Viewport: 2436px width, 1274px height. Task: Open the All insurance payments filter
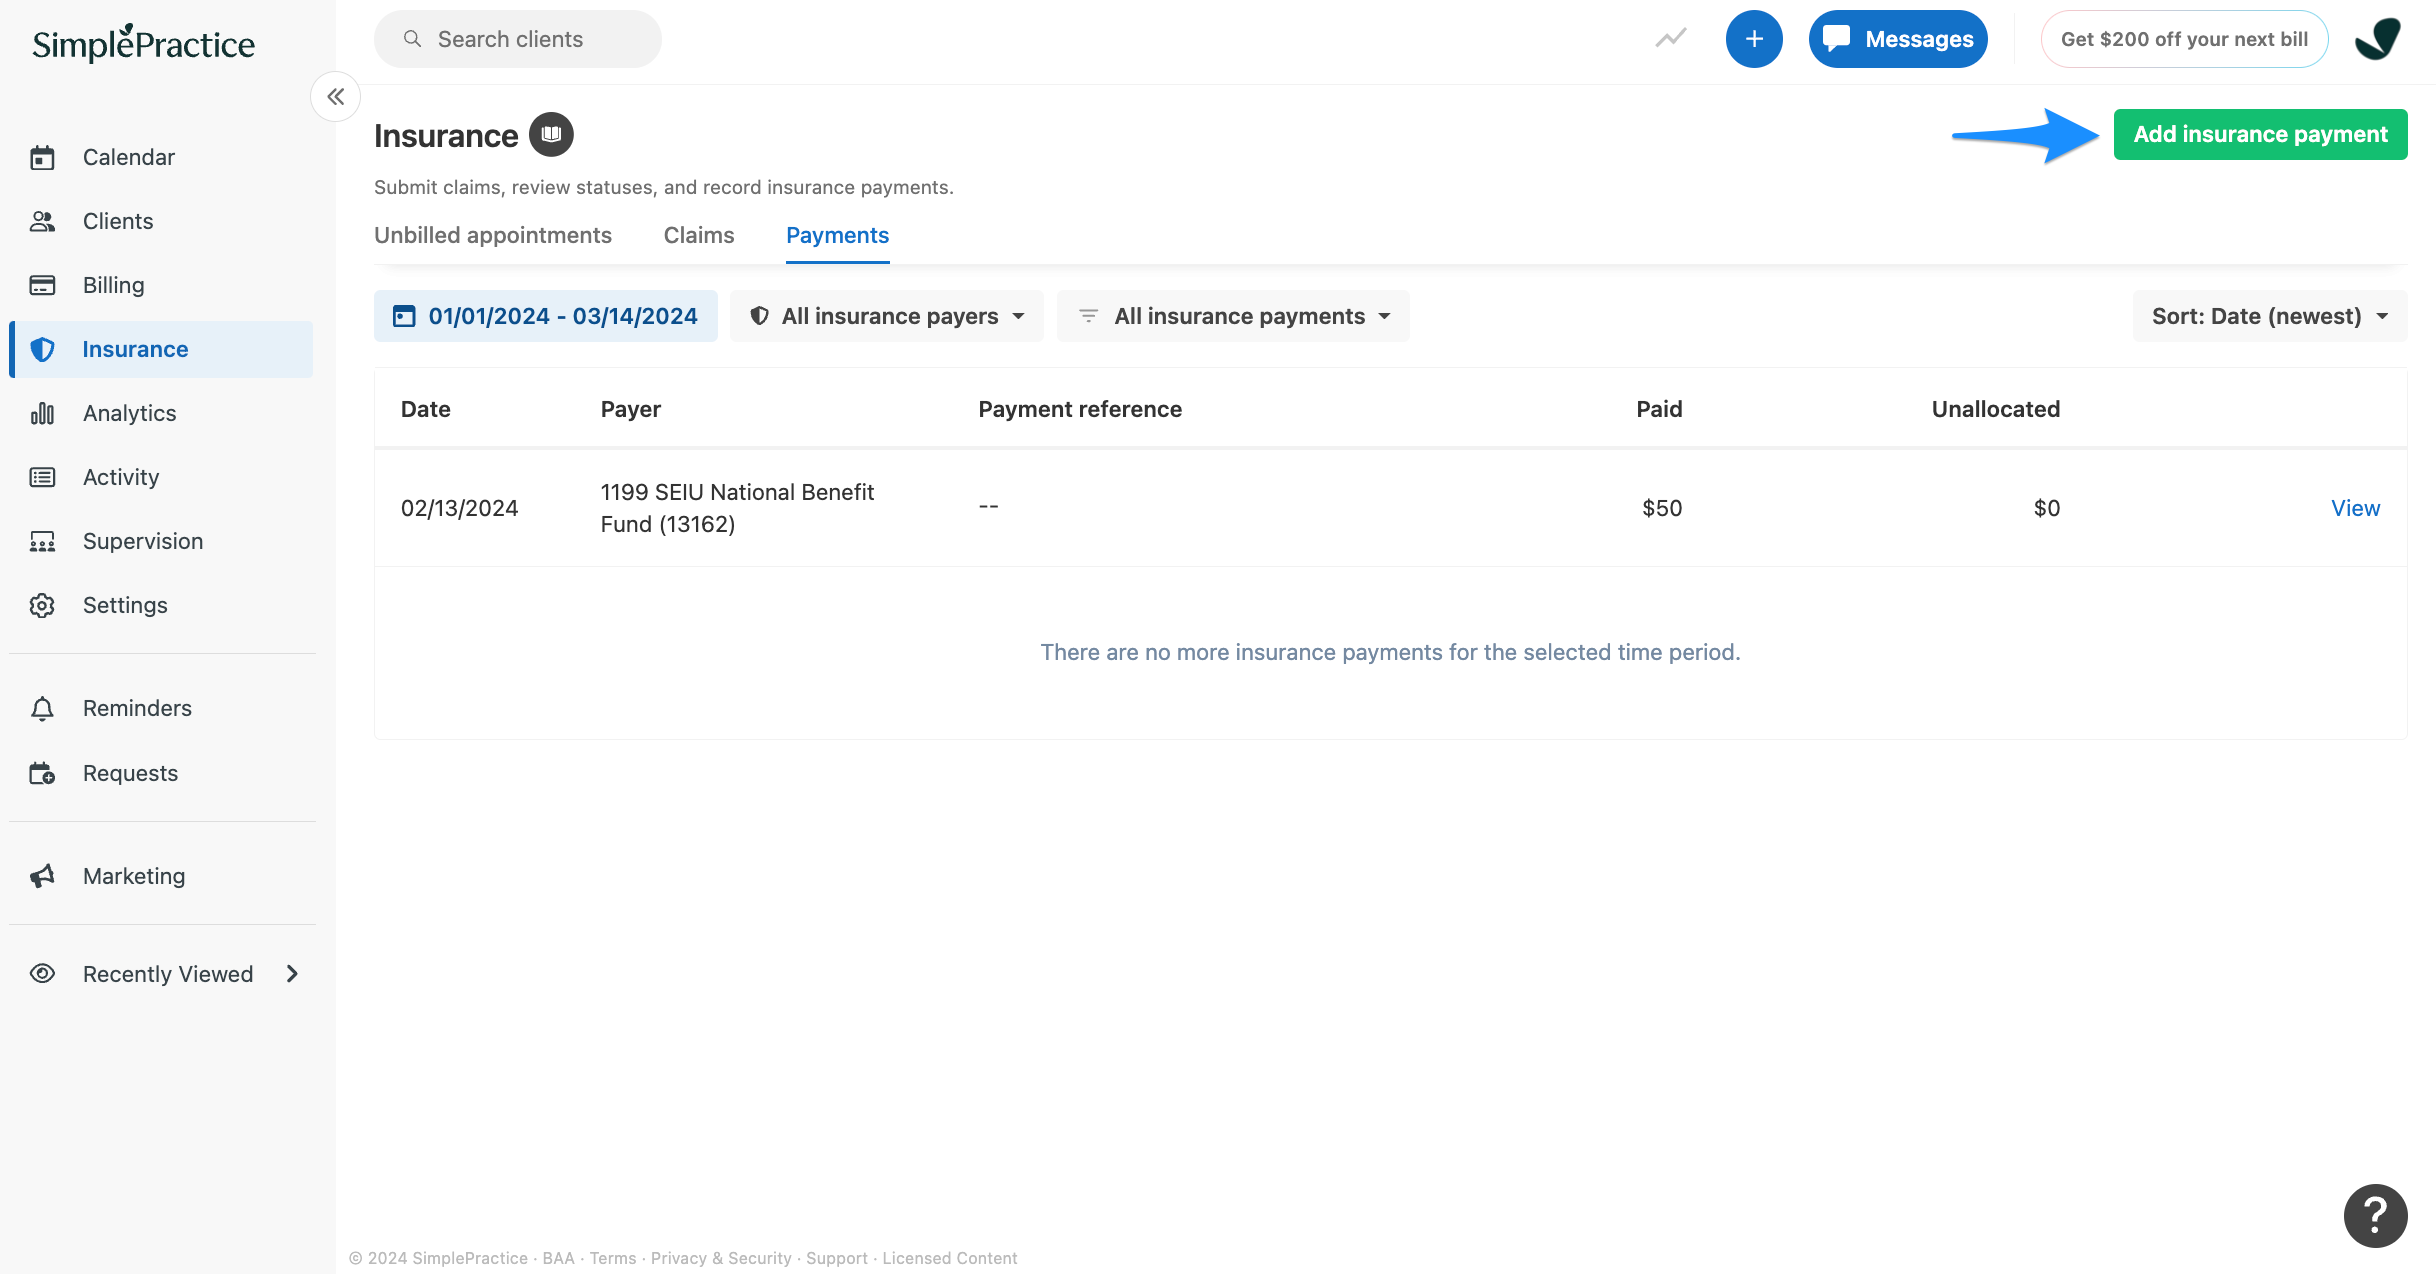[x=1234, y=316]
